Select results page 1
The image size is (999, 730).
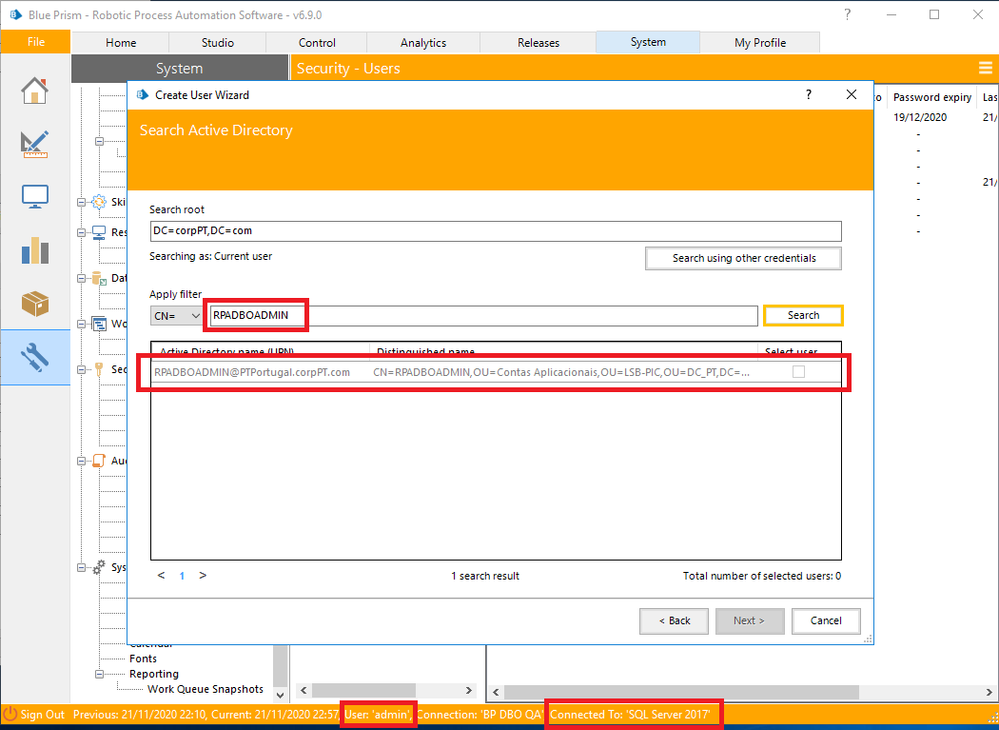tap(182, 576)
